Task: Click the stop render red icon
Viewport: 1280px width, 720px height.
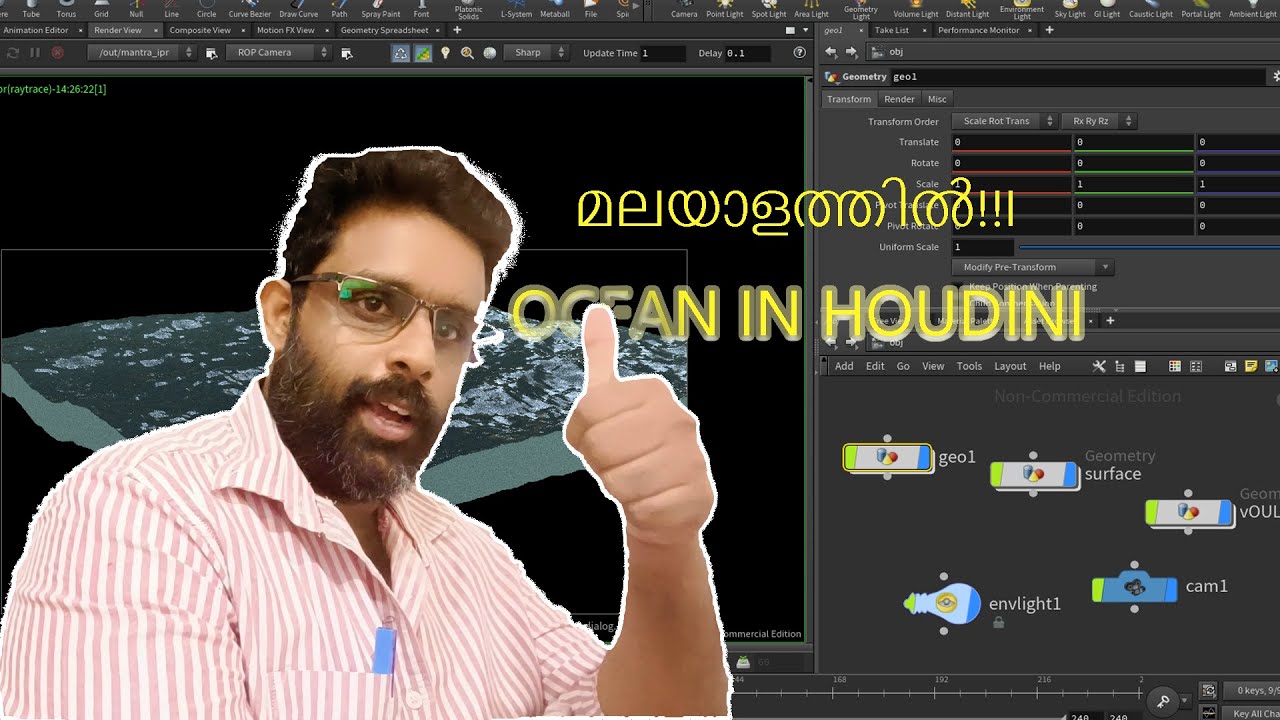Action: 58,52
